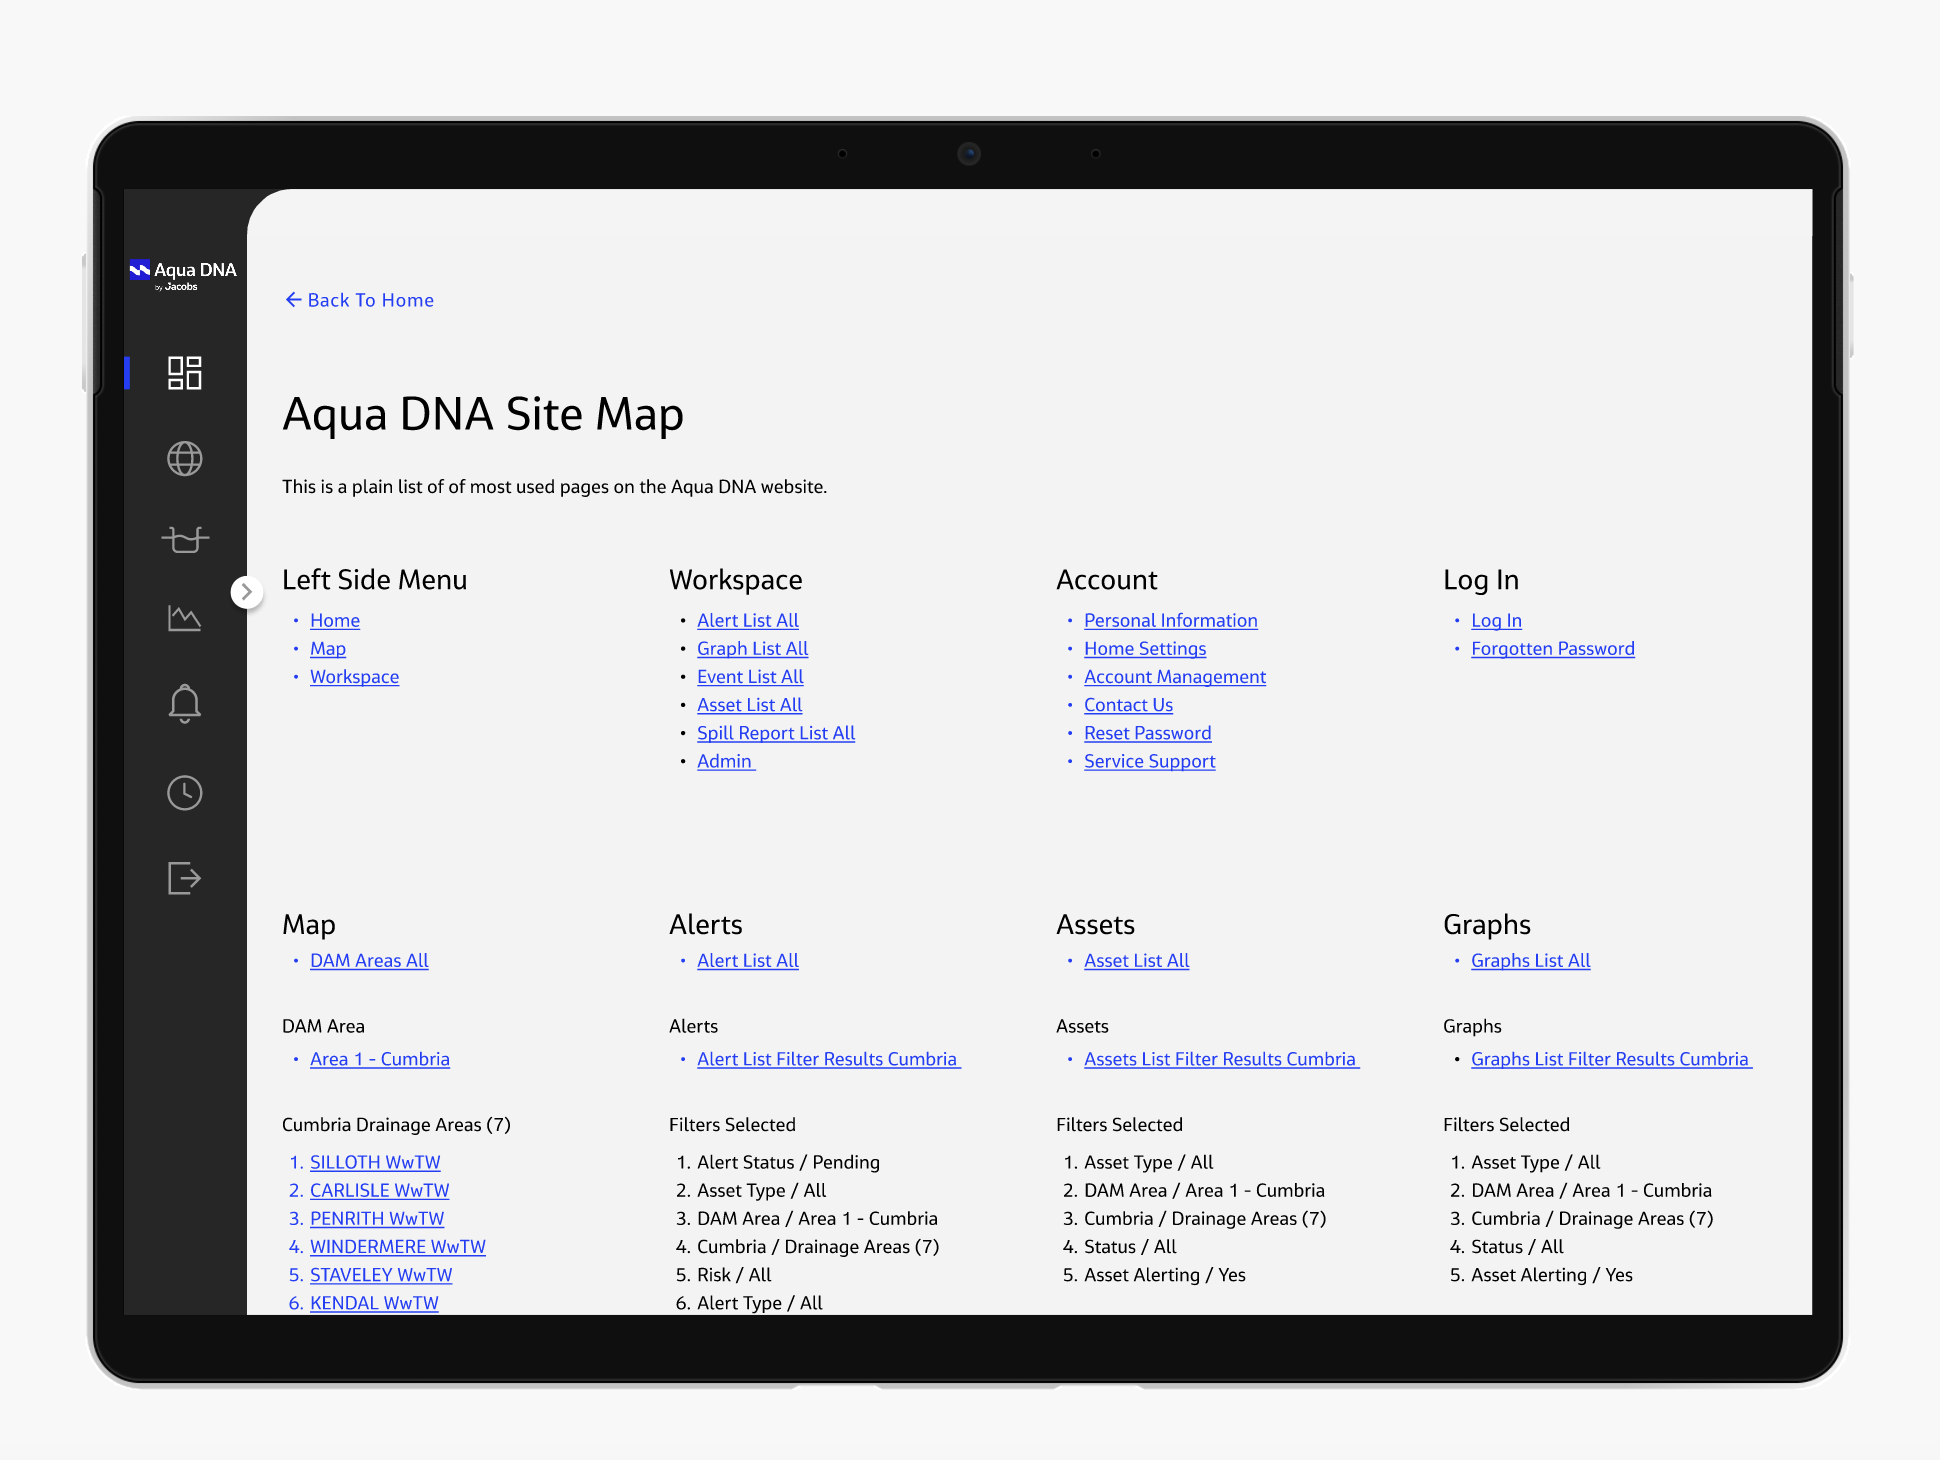Select Area 1 - Cumbria link
The height and width of the screenshot is (1460, 1940).
coord(379,1059)
